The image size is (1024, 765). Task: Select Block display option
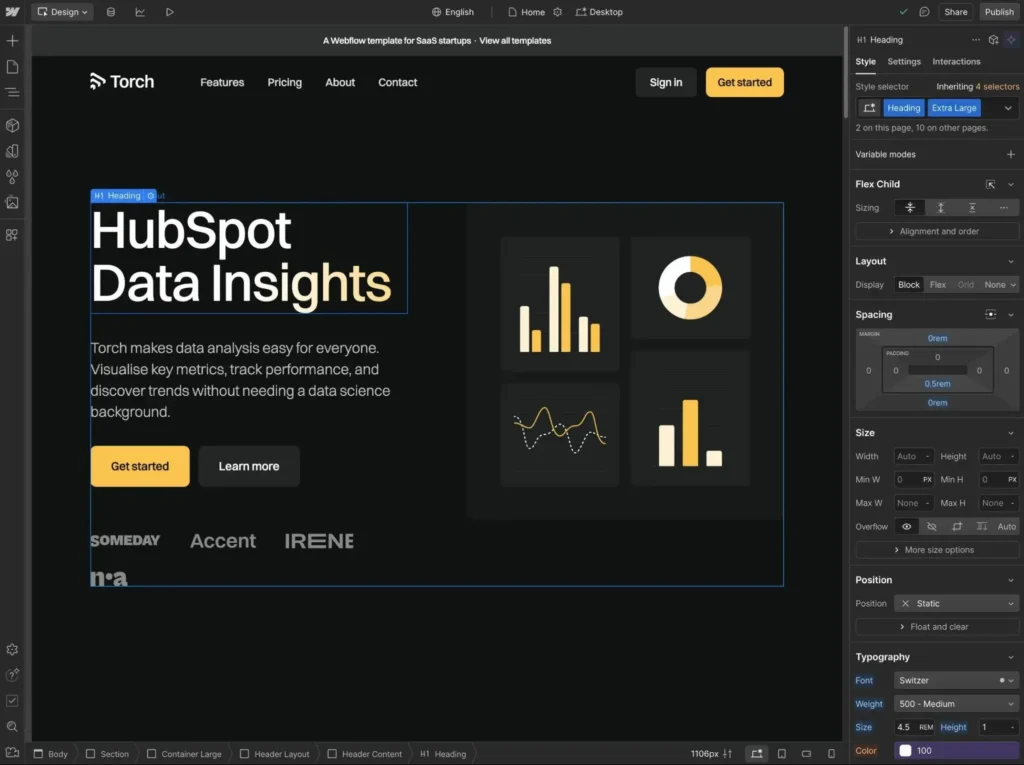[x=908, y=285]
